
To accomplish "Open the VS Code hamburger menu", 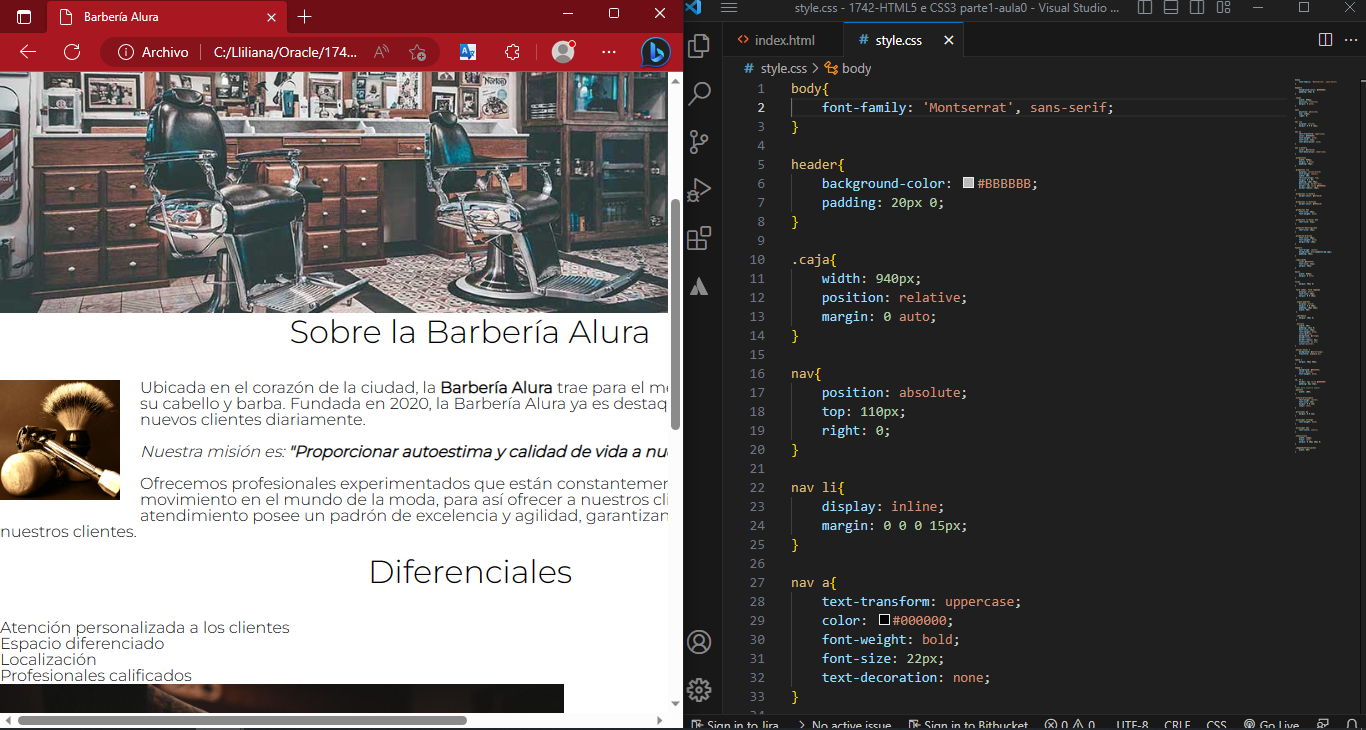I will [729, 8].
